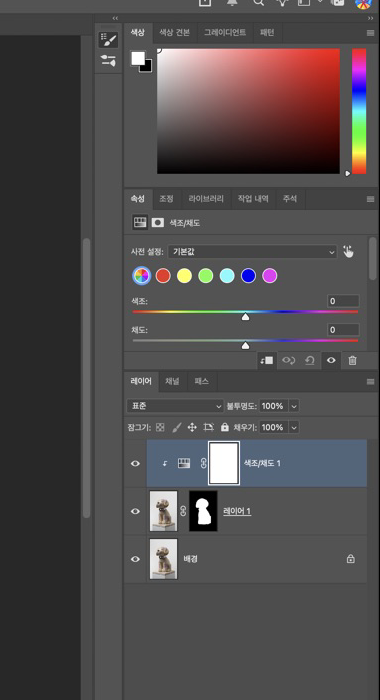
Task: Click the view previous state icon
Action: [288, 360]
